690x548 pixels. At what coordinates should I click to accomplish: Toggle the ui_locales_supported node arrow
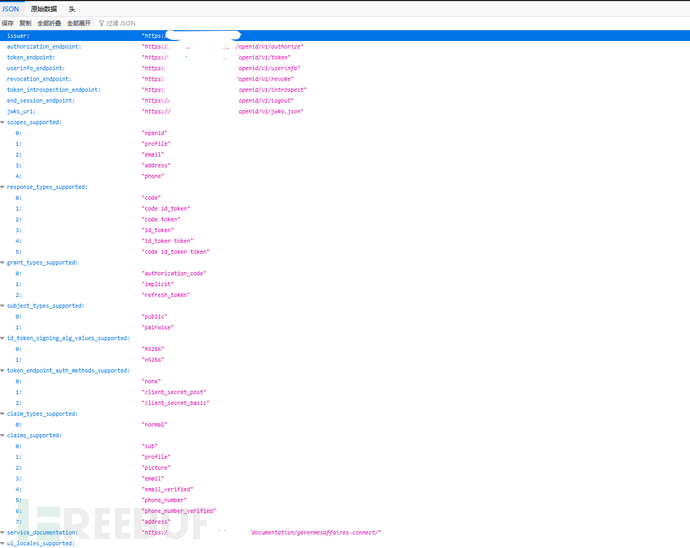3,543
